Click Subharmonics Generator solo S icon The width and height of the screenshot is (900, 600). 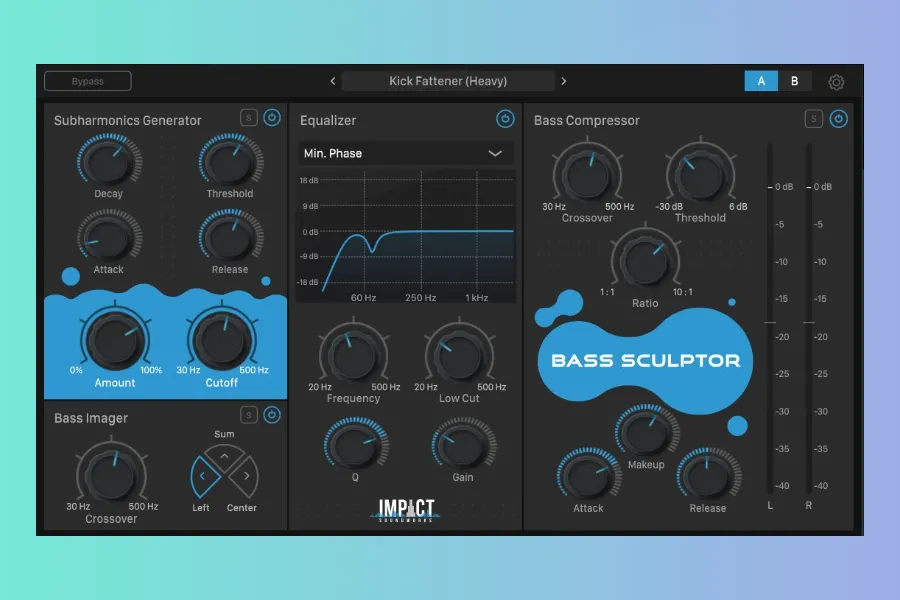pos(248,118)
